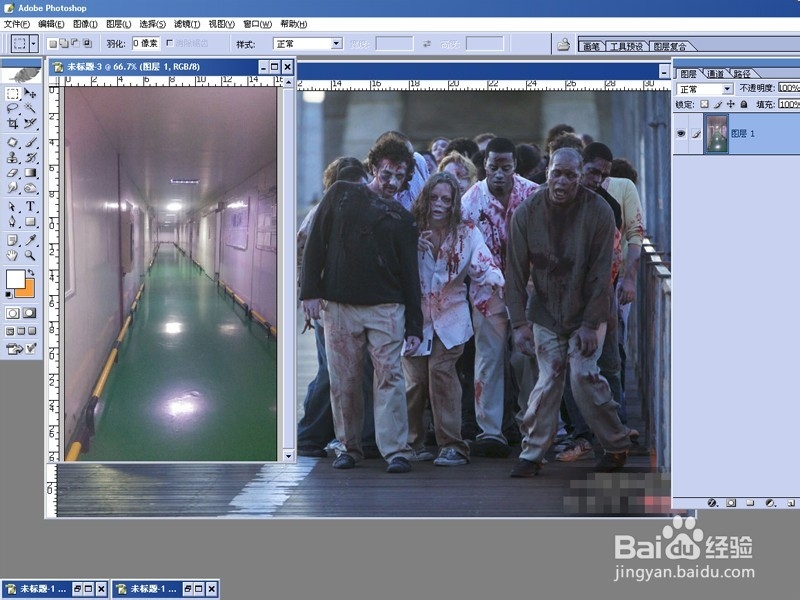Screen dimensions: 800x600
Task: Click the 羽化 feather input field
Action: click(x=146, y=44)
